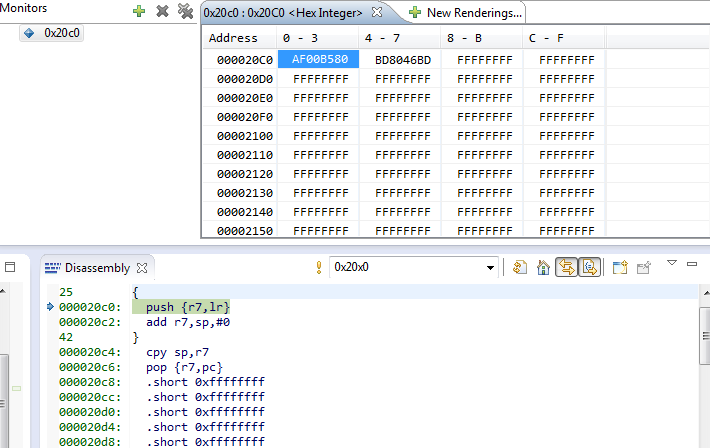
Task: Click the 8 - B column header
Action: click(464, 38)
